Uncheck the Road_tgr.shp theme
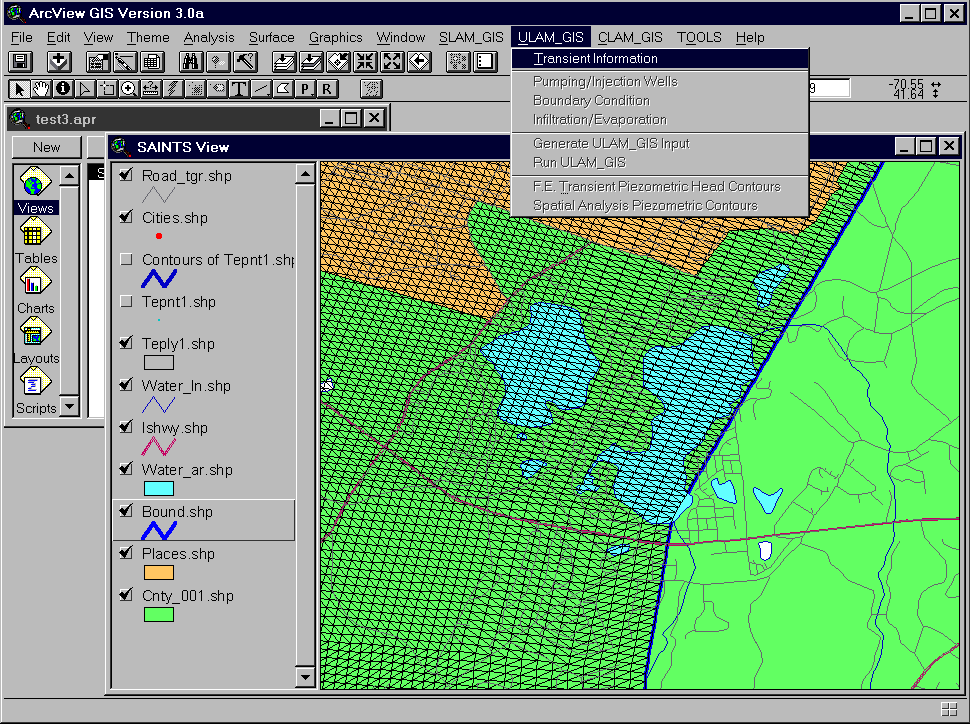The width and height of the screenshot is (970, 724). click(x=126, y=175)
